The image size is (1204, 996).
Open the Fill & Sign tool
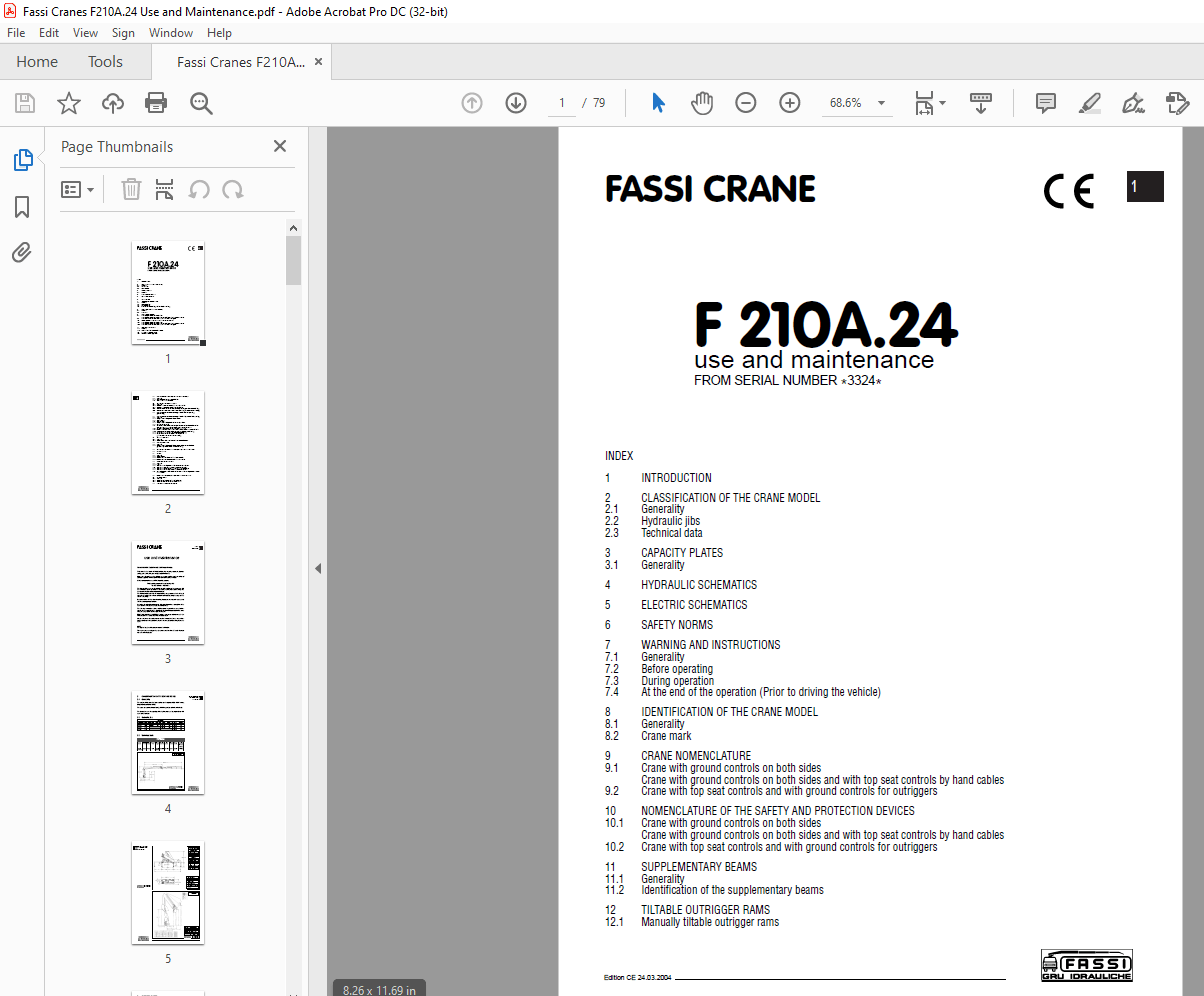point(1177,103)
